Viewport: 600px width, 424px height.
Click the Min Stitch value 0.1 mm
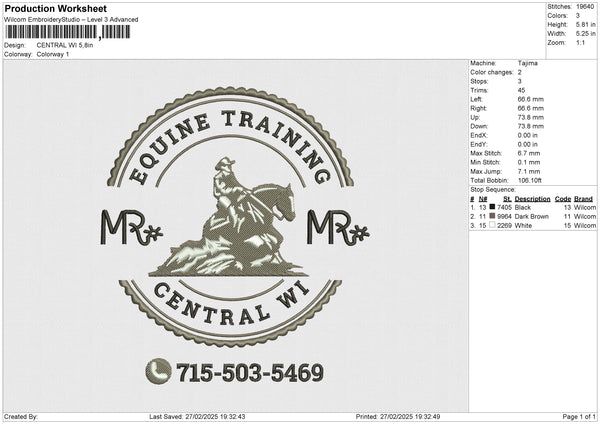(529, 162)
